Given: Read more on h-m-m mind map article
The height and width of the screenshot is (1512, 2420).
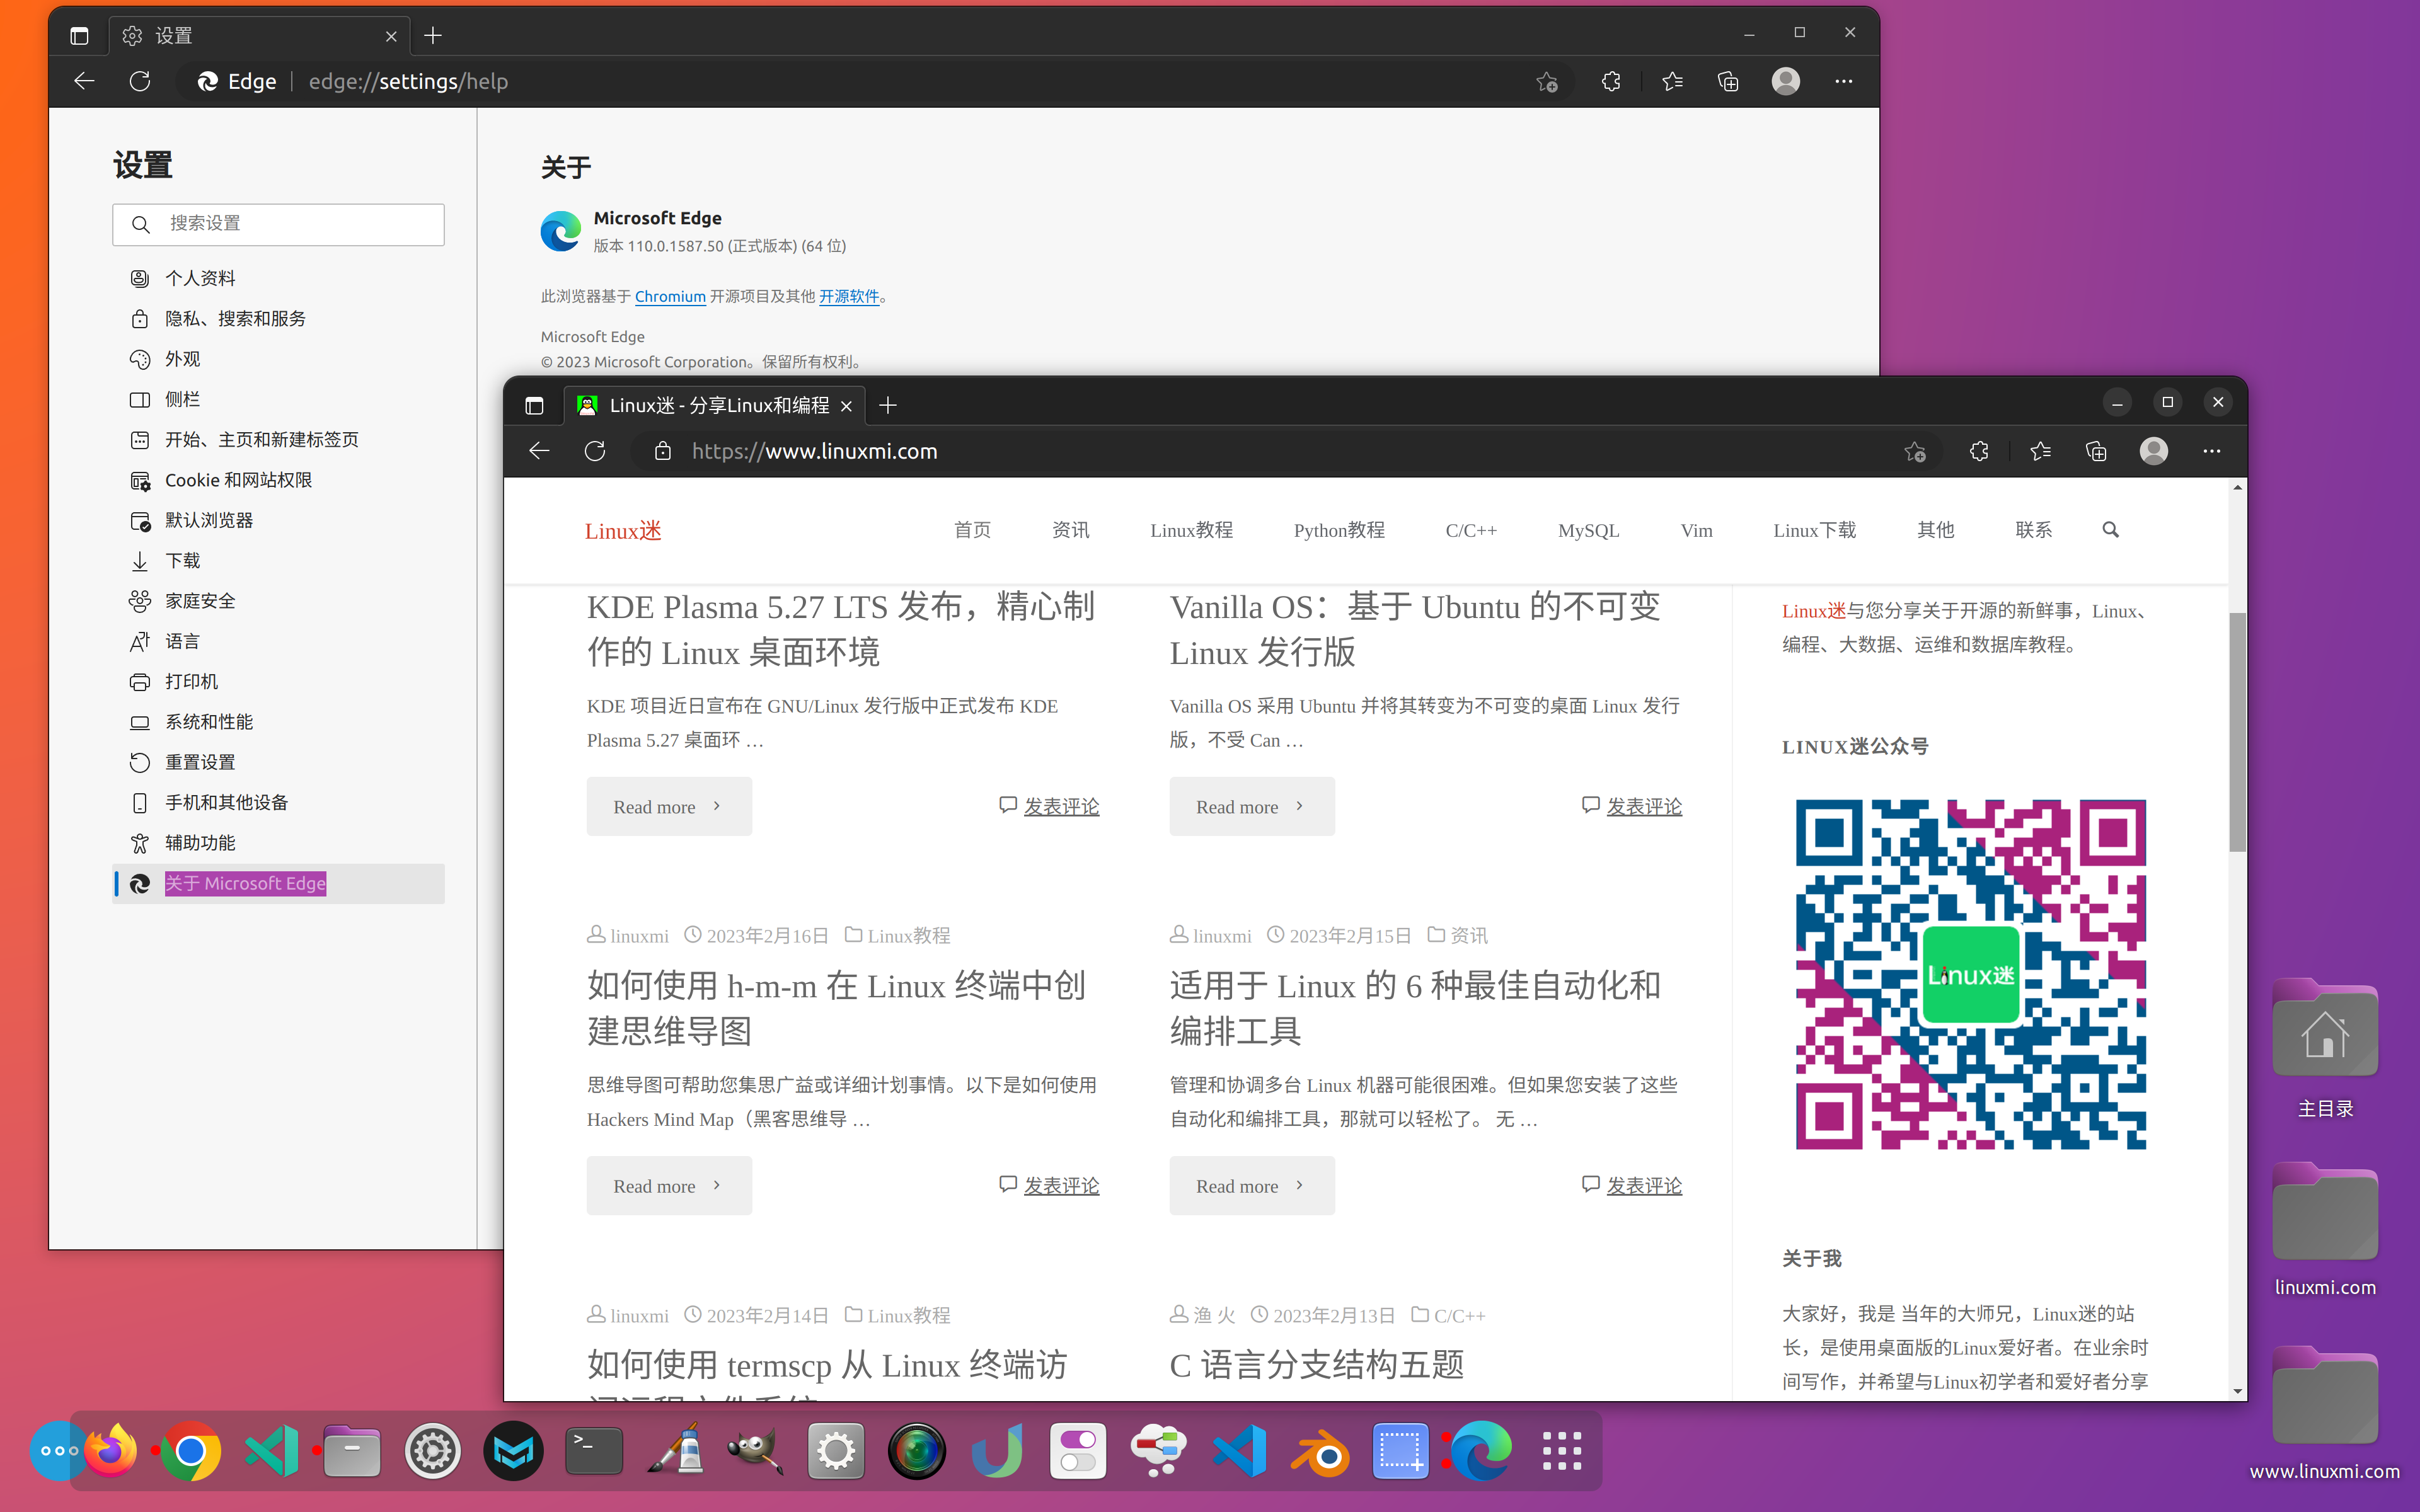Looking at the screenshot, I should pyautogui.click(x=669, y=1185).
